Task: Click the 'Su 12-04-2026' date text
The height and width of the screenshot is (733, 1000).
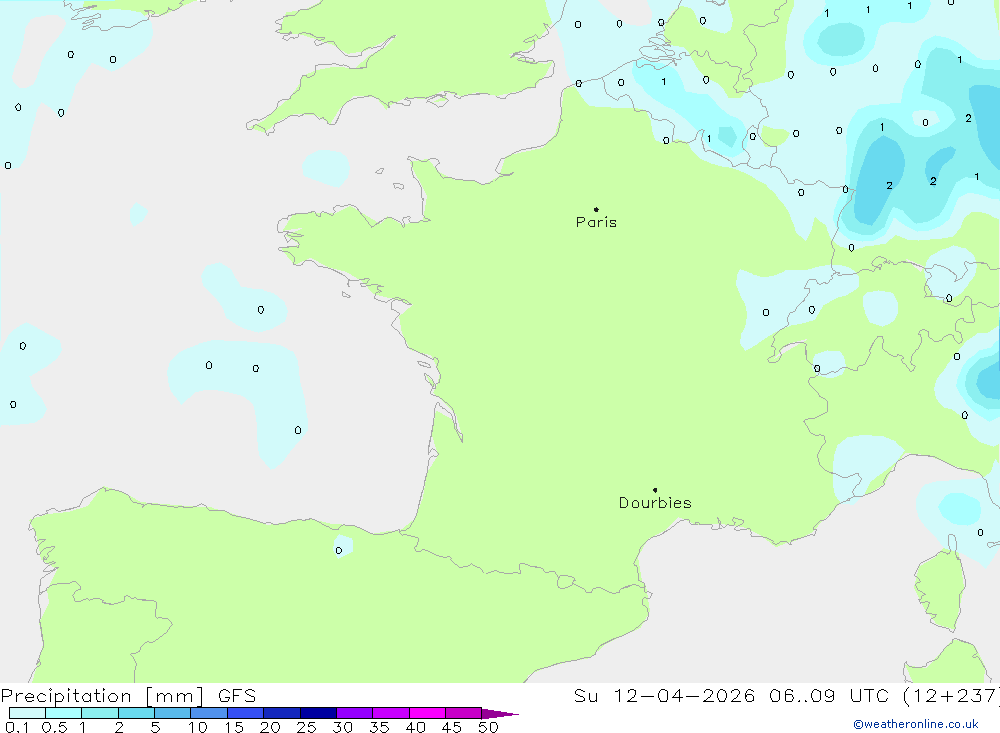Action: [665, 696]
